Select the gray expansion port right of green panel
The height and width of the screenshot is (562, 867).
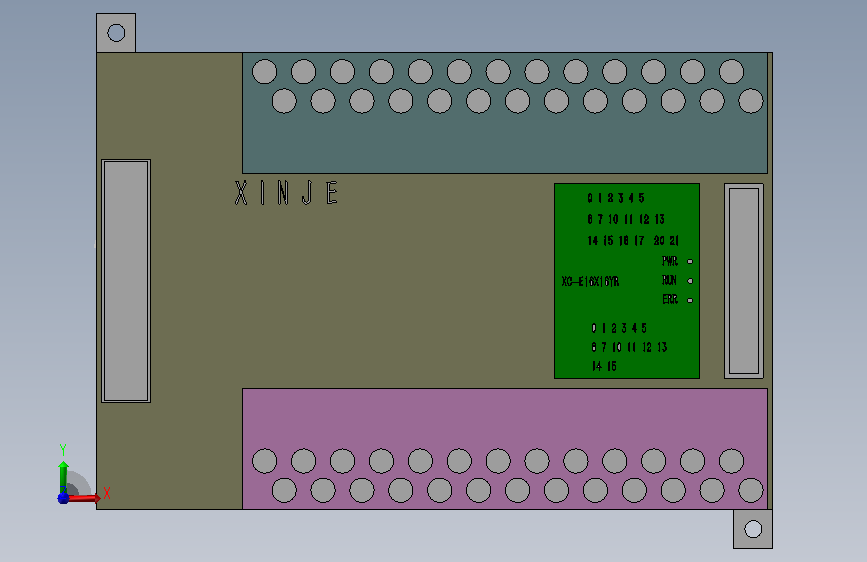(744, 281)
